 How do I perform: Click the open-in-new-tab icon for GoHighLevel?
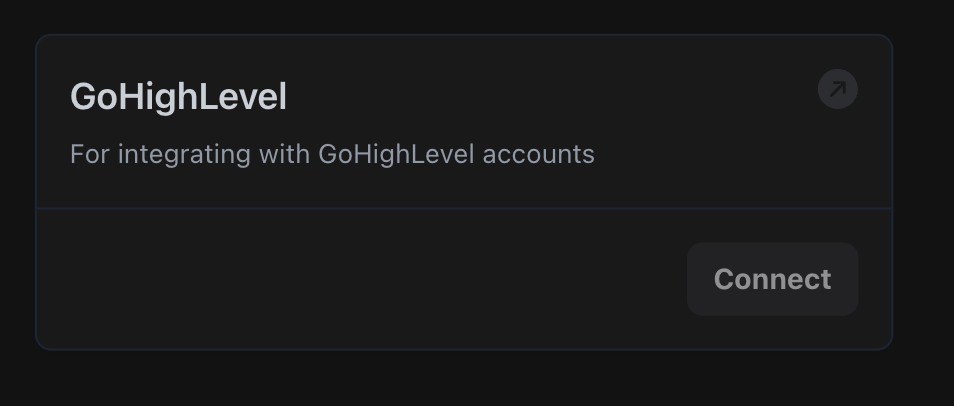click(837, 90)
